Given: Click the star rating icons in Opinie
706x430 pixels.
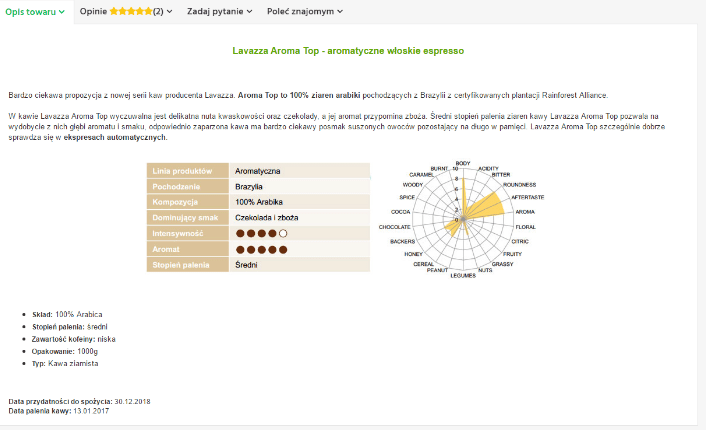Looking at the screenshot, I should (131, 11).
